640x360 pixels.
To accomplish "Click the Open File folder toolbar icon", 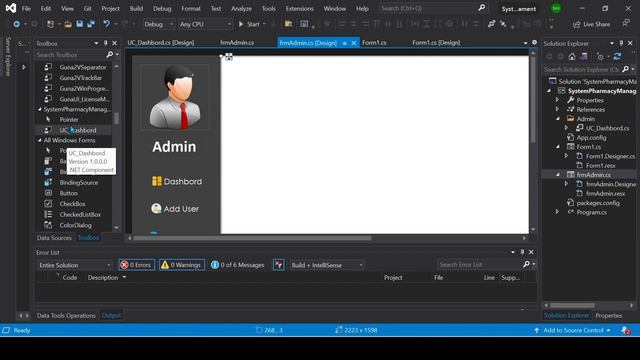I will [x=68, y=24].
